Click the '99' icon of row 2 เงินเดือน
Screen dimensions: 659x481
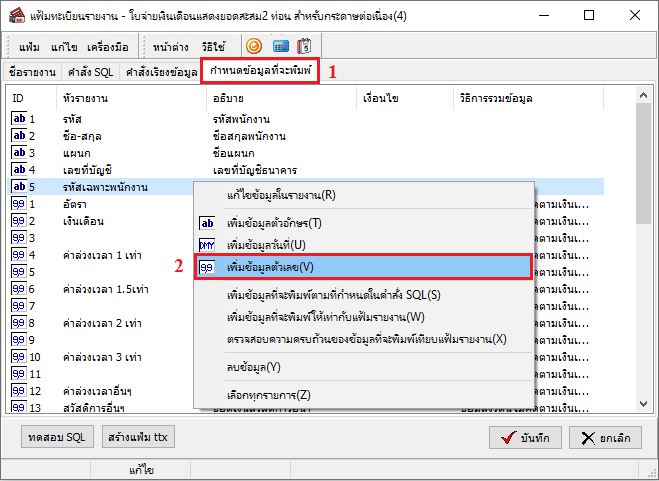[19, 221]
